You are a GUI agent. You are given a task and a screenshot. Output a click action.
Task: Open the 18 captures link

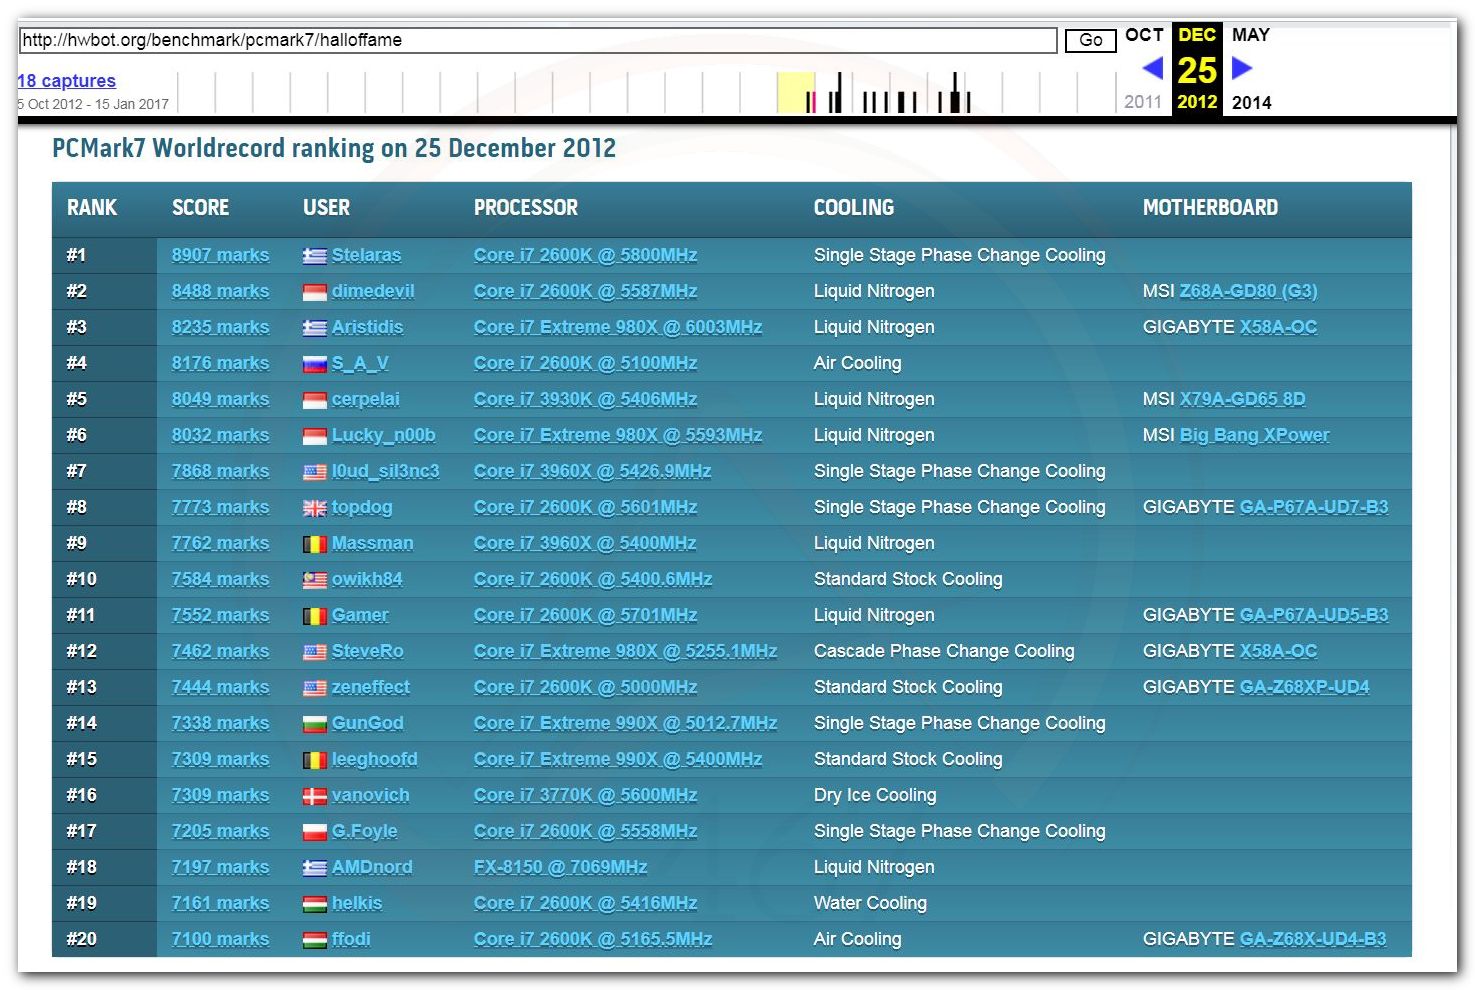[66, 81]
